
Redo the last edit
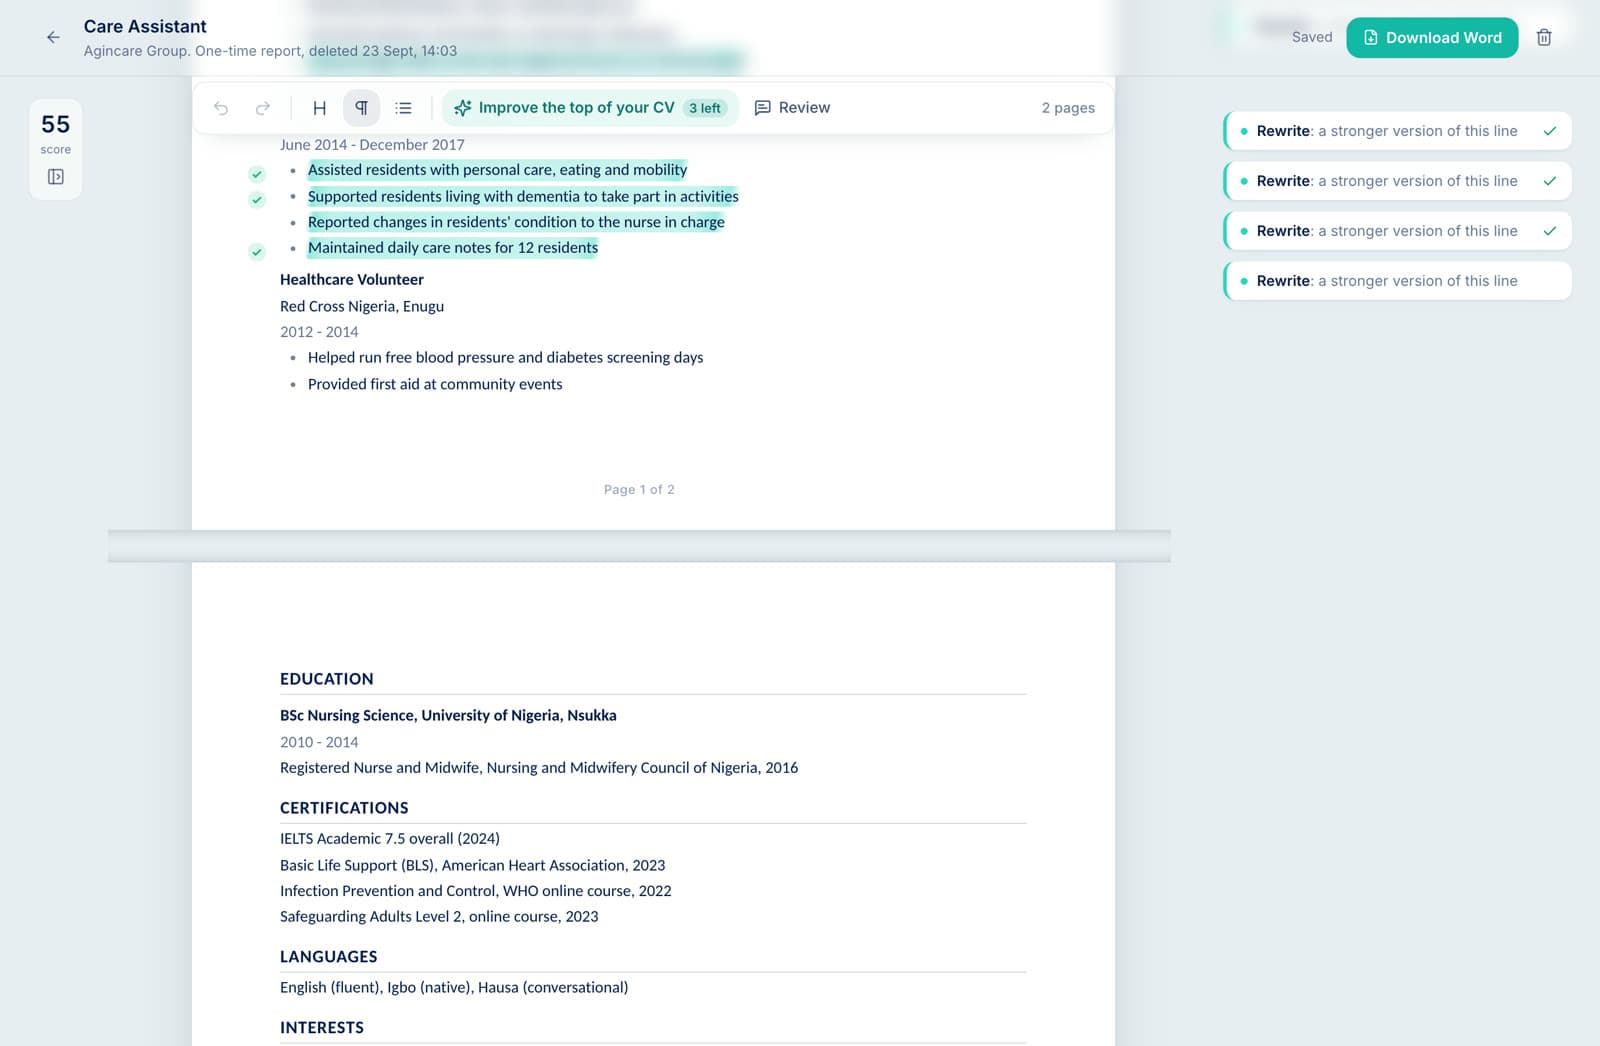(x=263, y=108)
